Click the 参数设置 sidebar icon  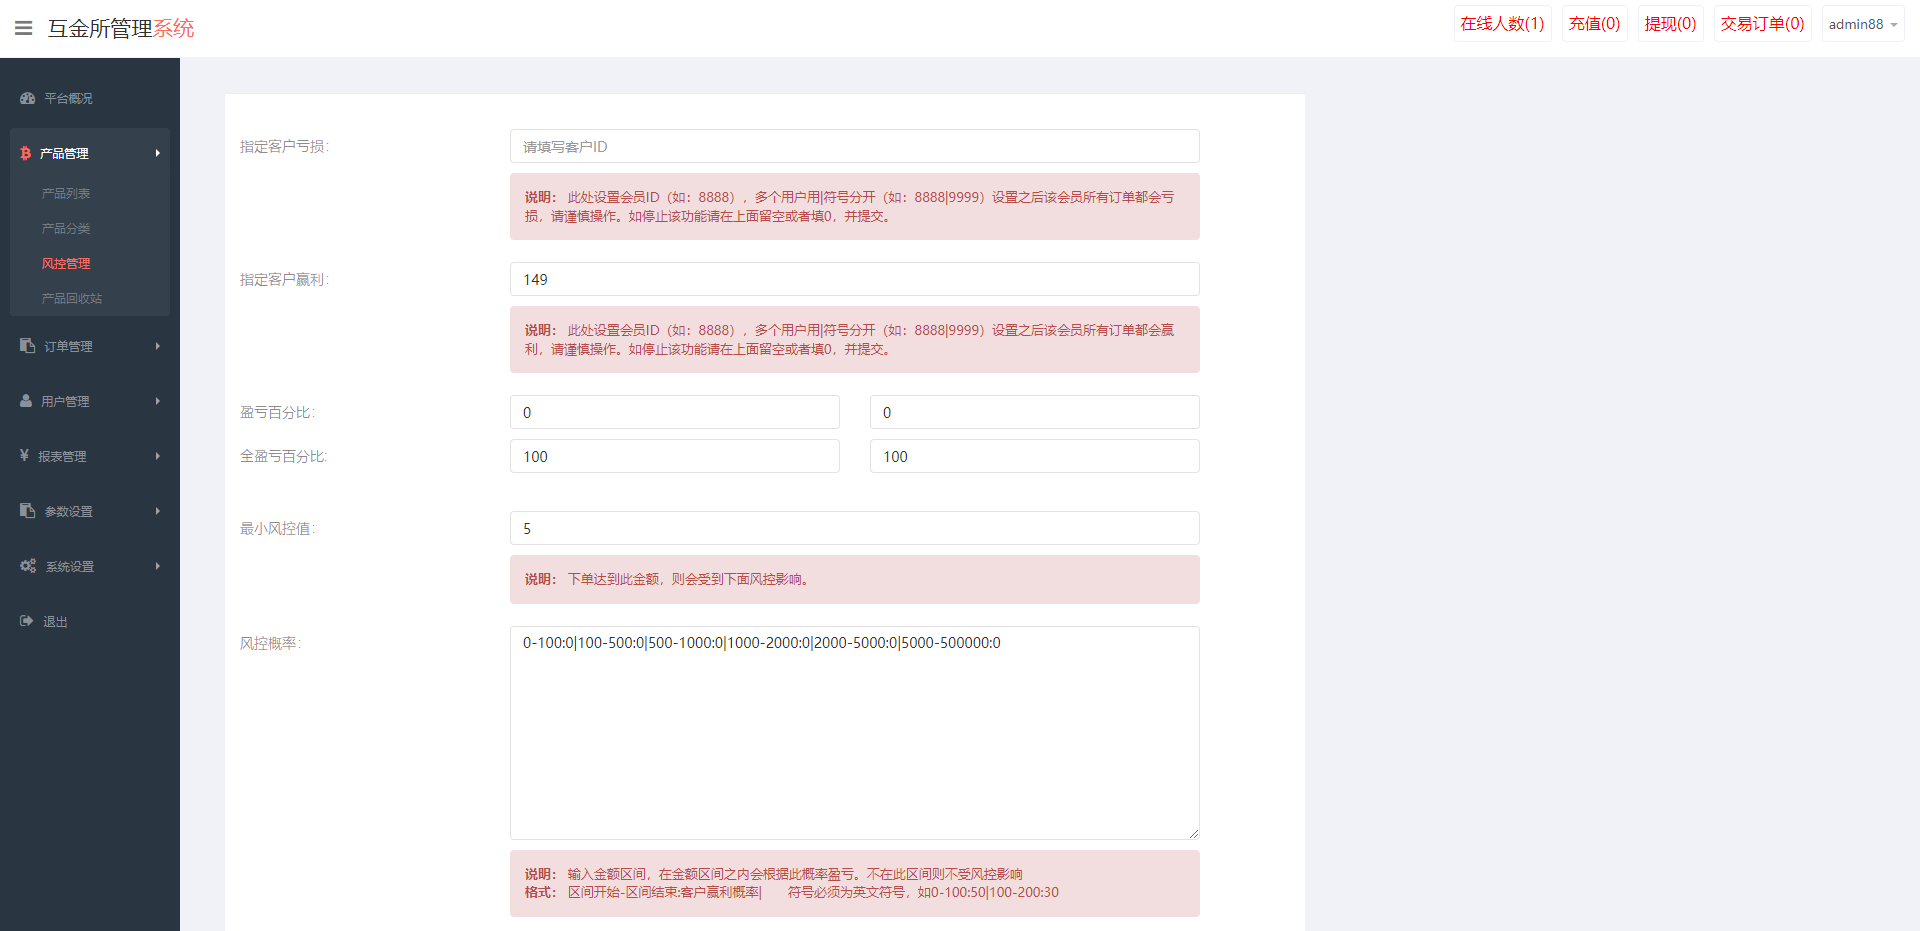[28, 511]
